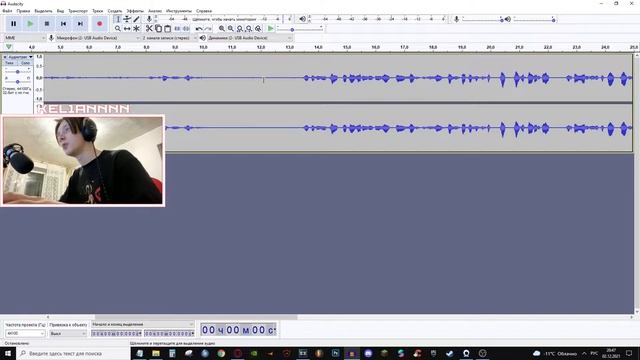Adjust the track pan slider
This screenshot has width=640, height=360.
18,82
